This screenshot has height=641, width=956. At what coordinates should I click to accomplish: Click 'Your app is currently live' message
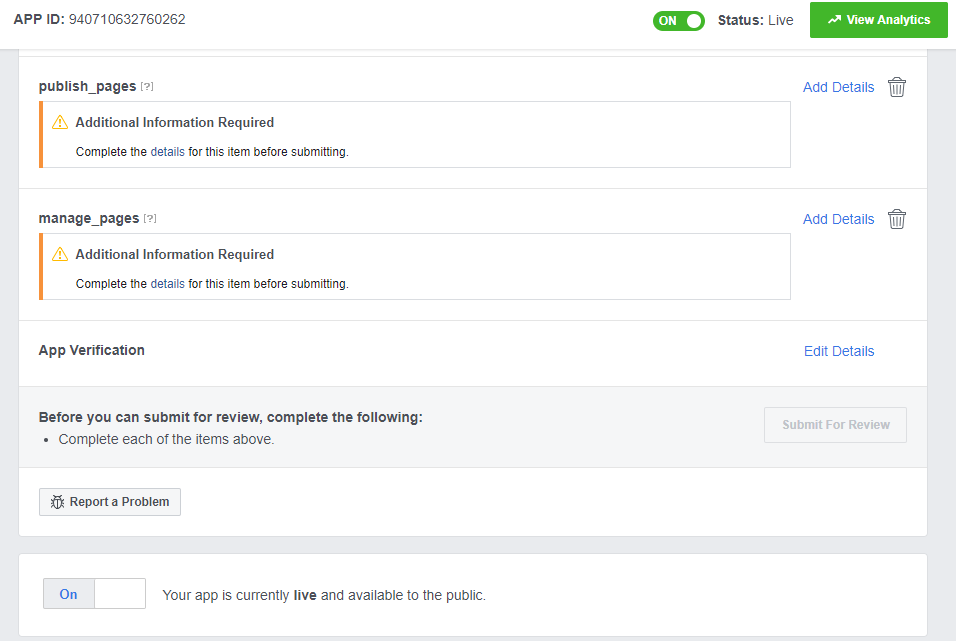tap(324, 595)
